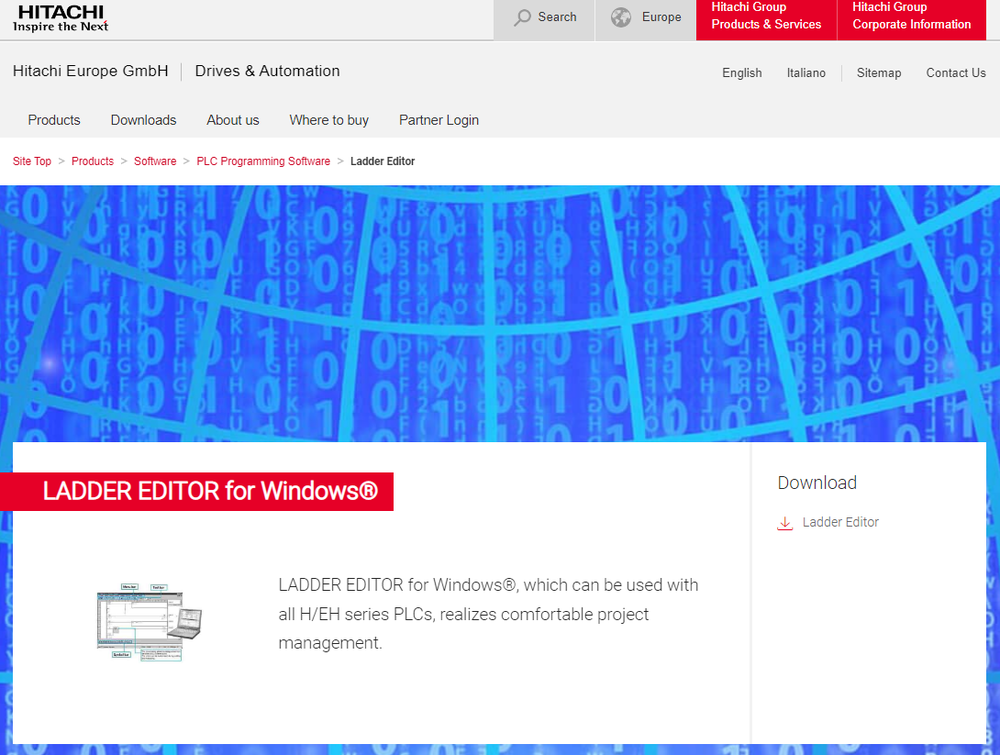Open the Sitemap page
1000x755 pixels.
(x=878, y=73)
